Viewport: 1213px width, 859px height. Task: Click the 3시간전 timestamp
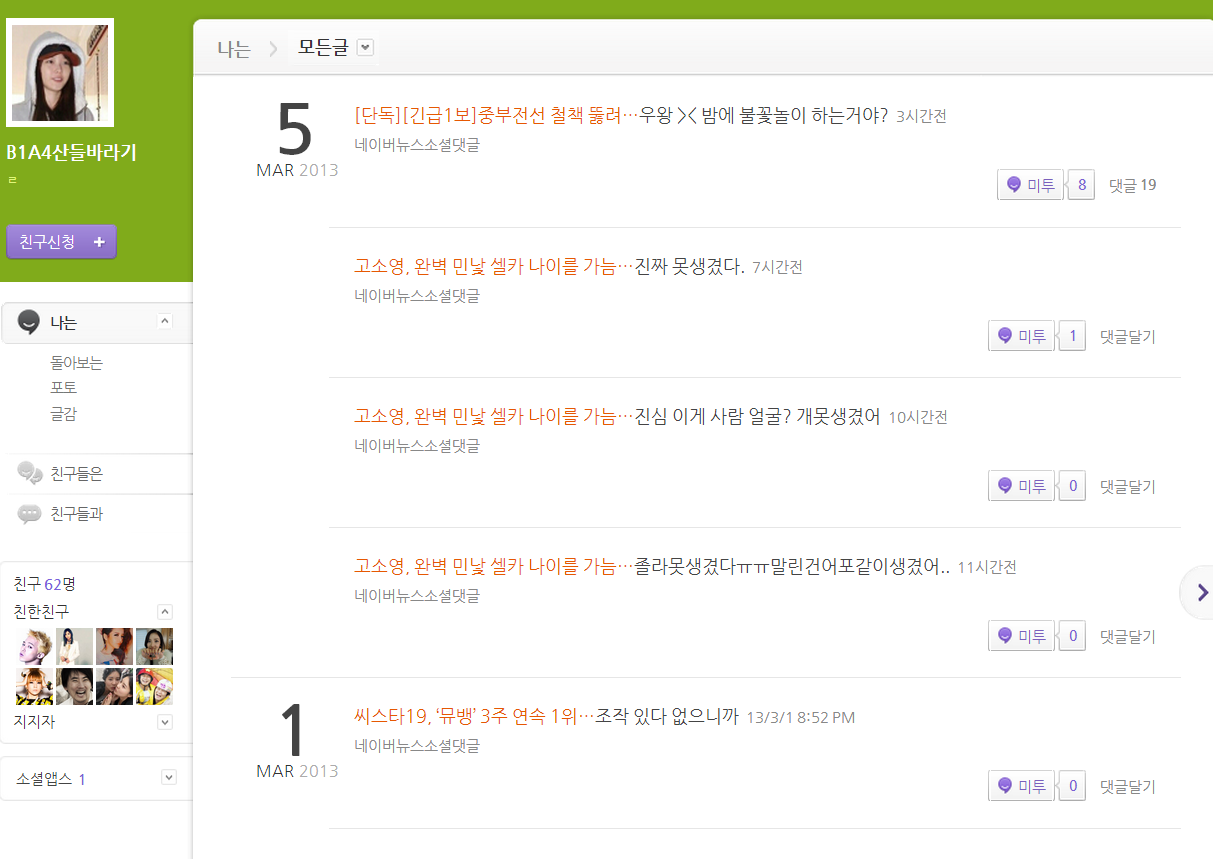(921, 116)
